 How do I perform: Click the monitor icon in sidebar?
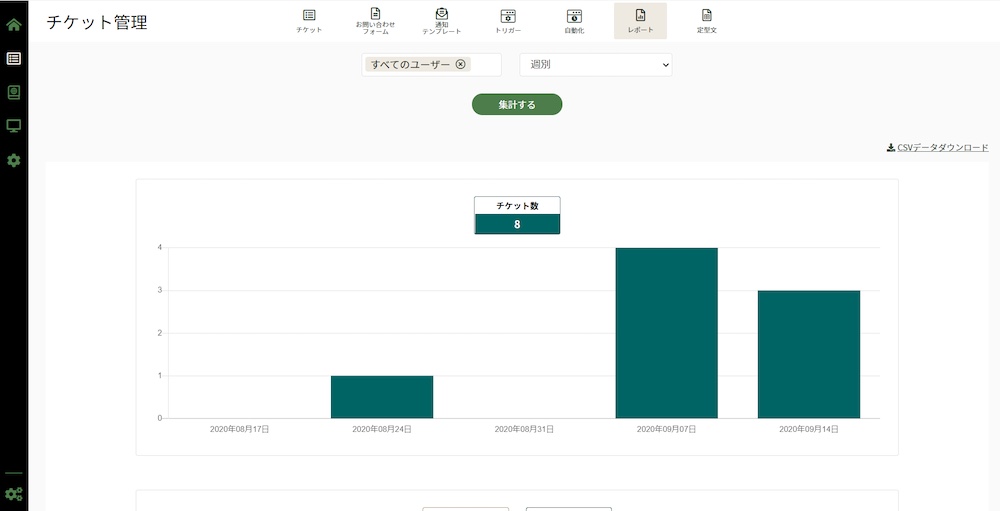coord(14,126)
